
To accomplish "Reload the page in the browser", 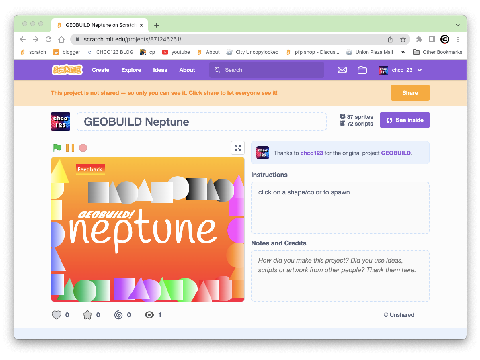I will pyautogui.click(x=48, y=39).
